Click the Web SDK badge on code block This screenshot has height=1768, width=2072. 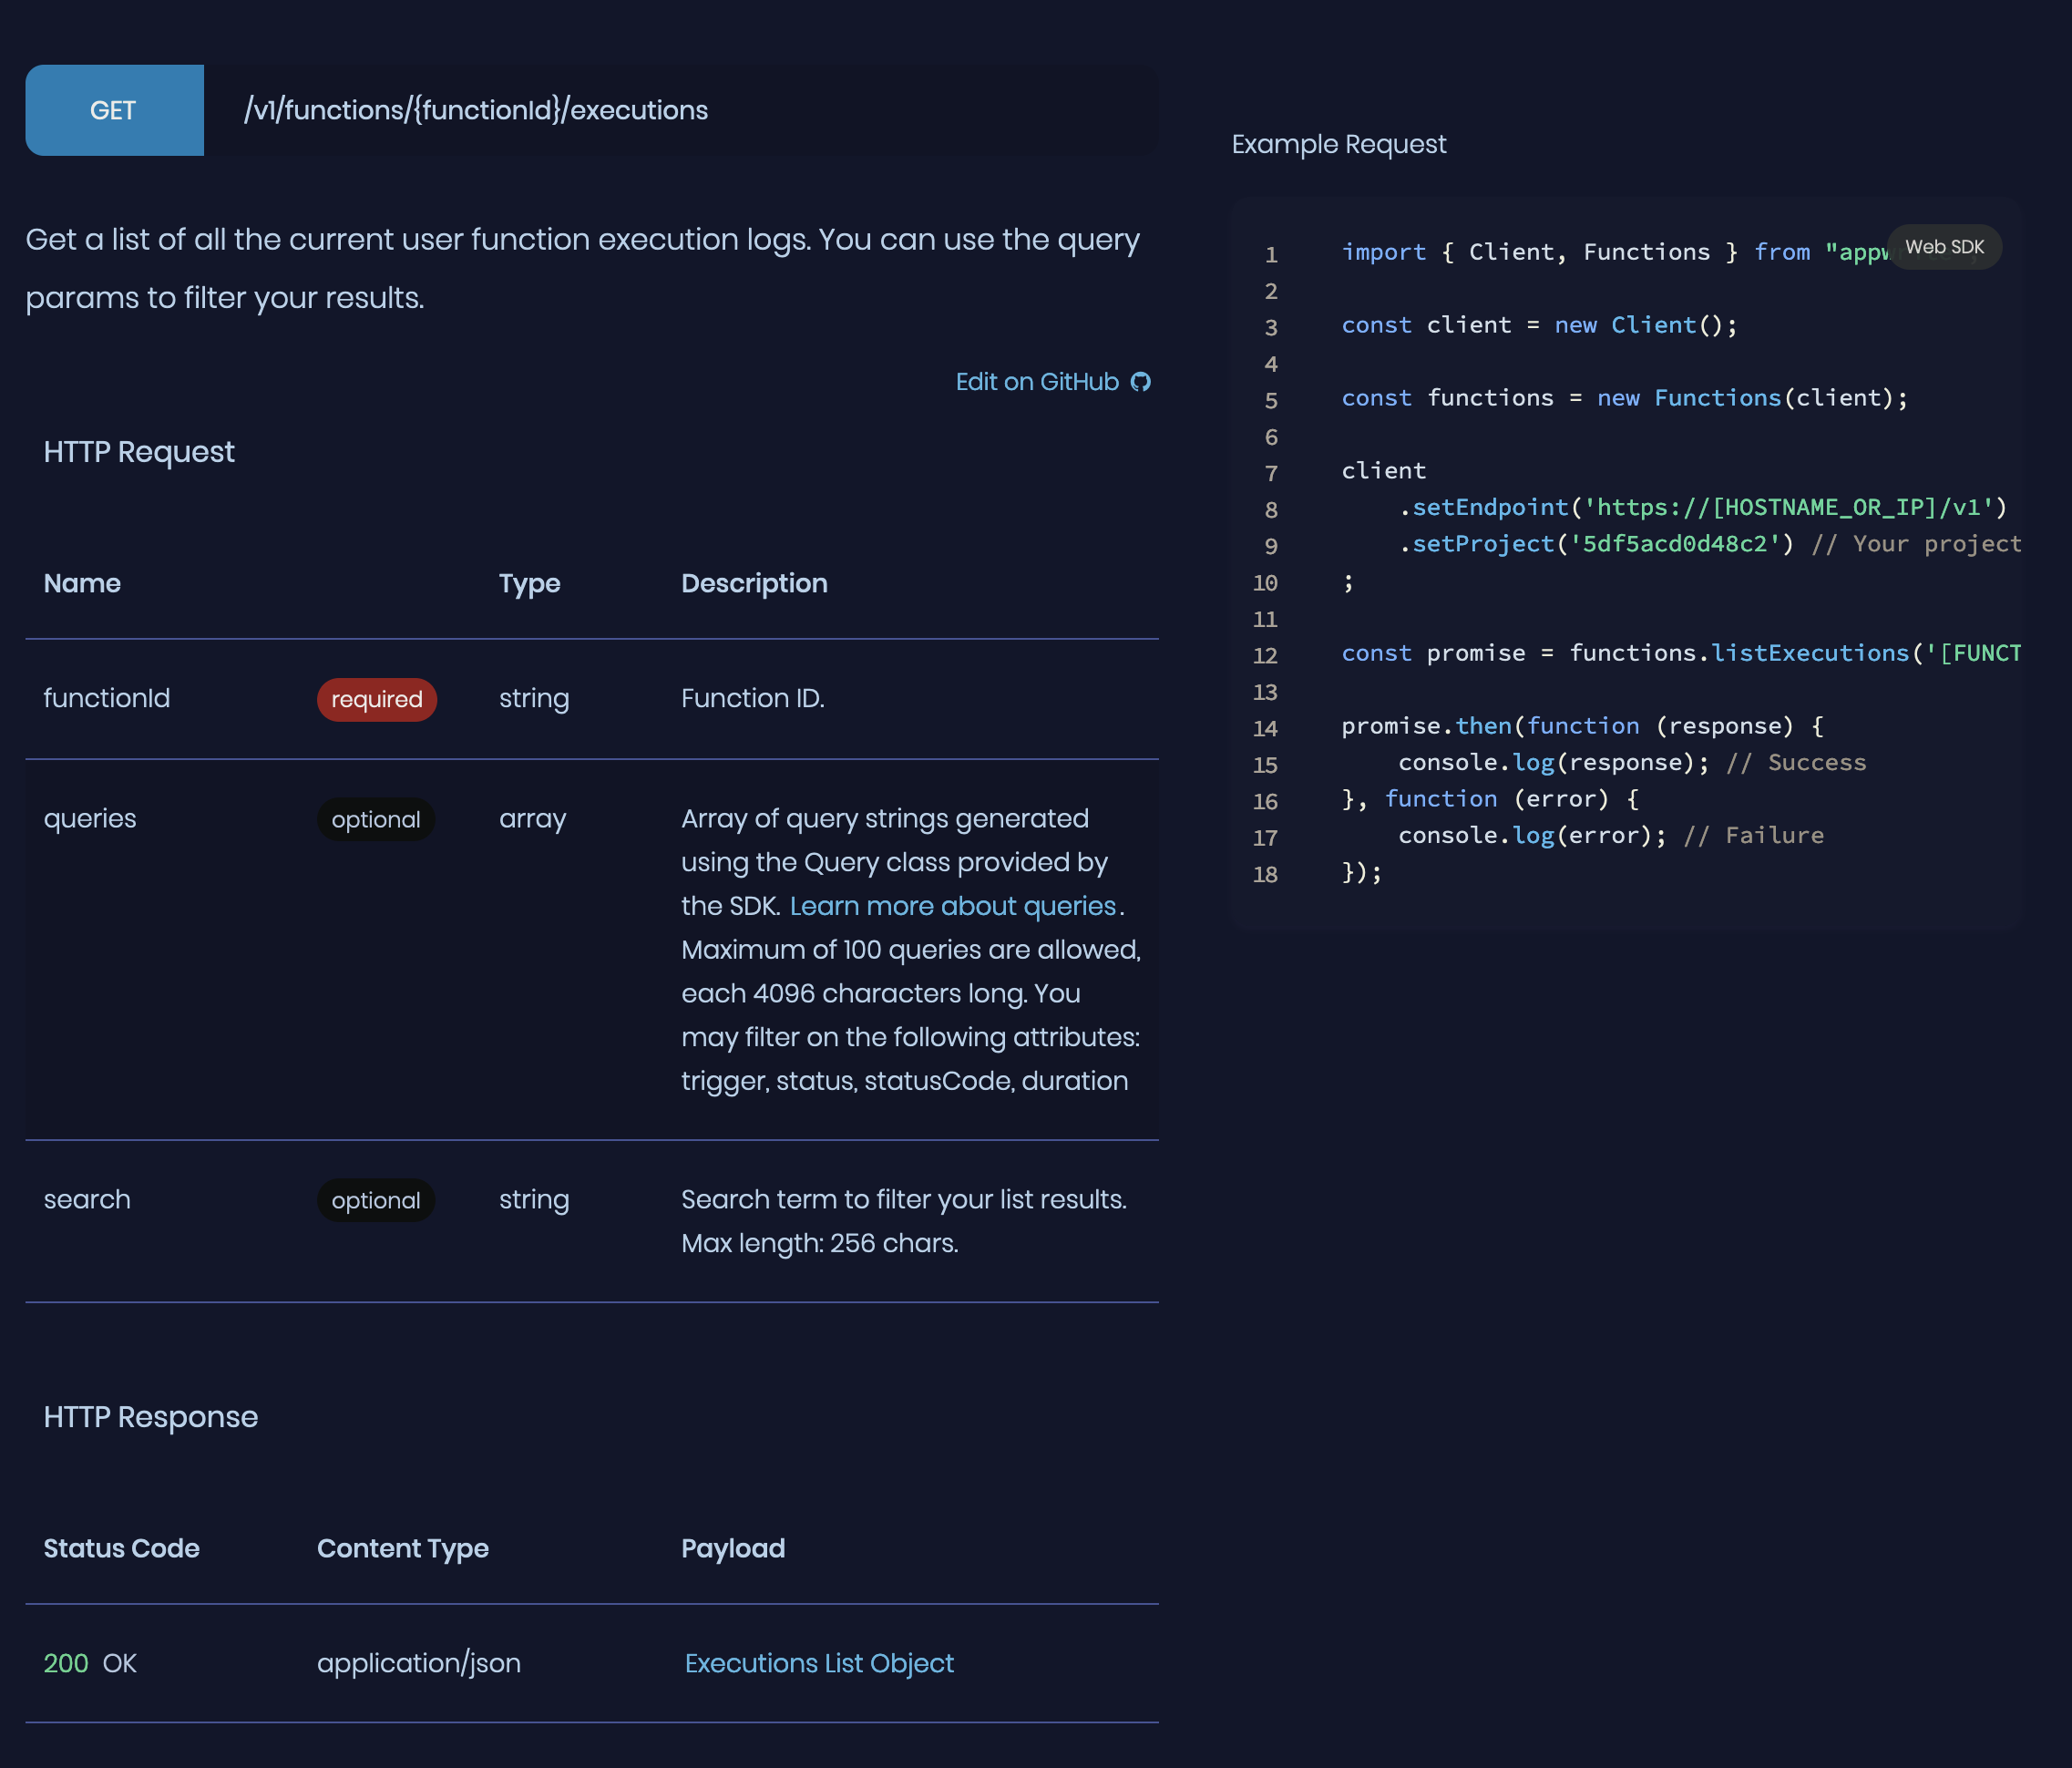[1943, 247]
